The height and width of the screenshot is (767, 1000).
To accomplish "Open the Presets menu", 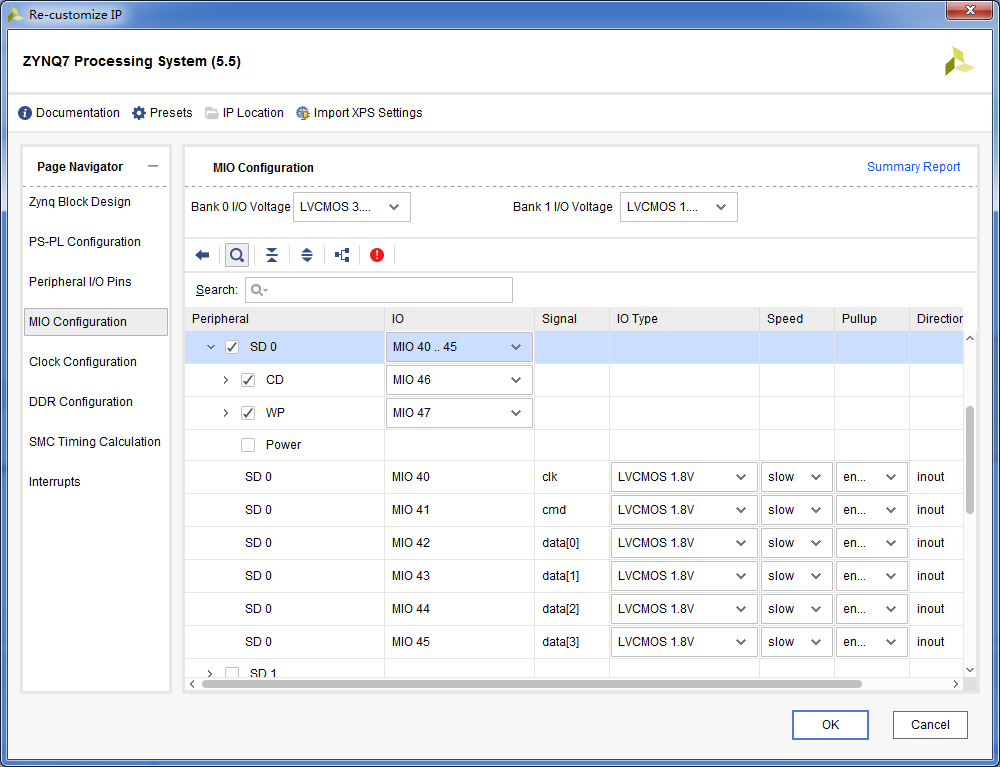I will tap(162, 113).
